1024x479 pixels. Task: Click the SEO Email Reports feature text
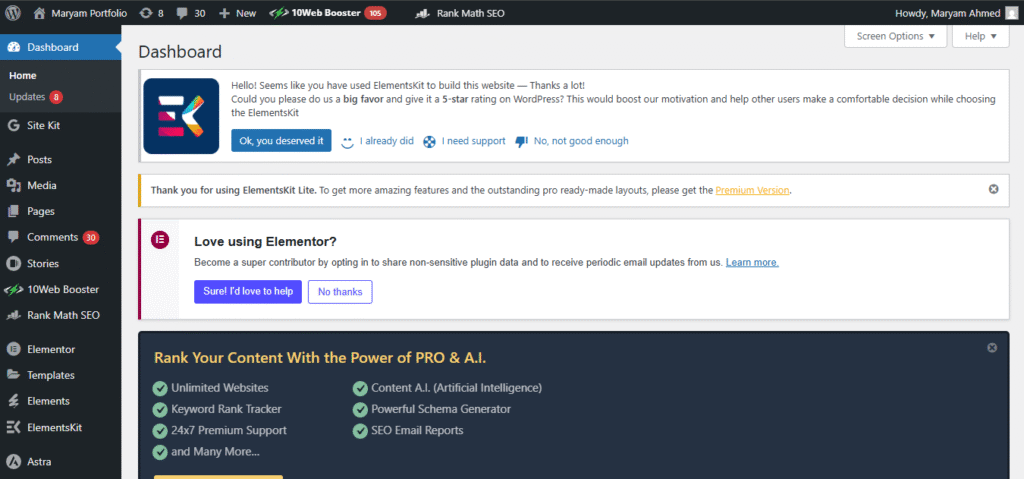point(417,430)
